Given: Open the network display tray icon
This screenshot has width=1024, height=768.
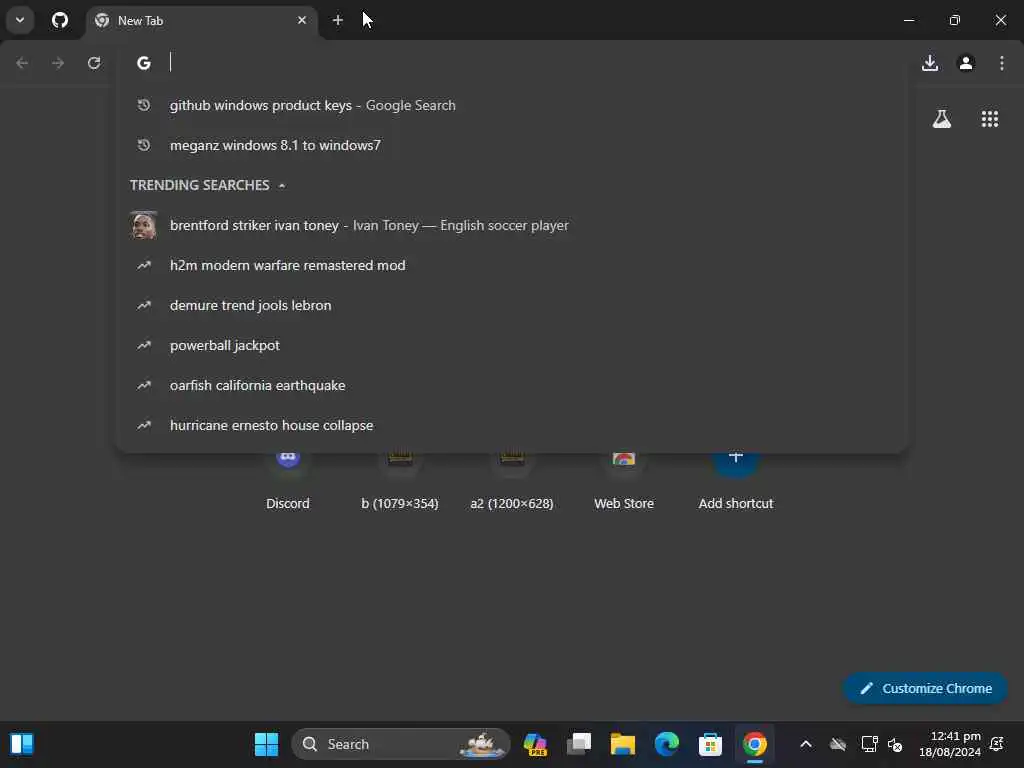Looking at the screenshot, I should [x=870, y=744].
